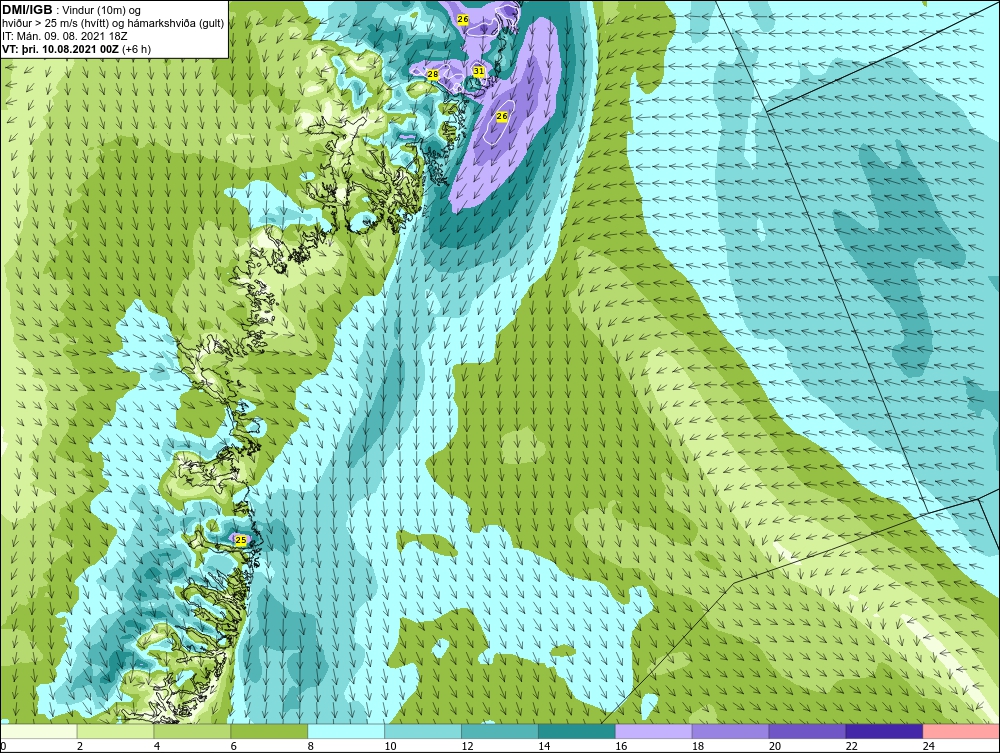Click the legend value label 24
Image resolution: width=1000 pixels, height=753 pixels.
[x=929, y=746]
